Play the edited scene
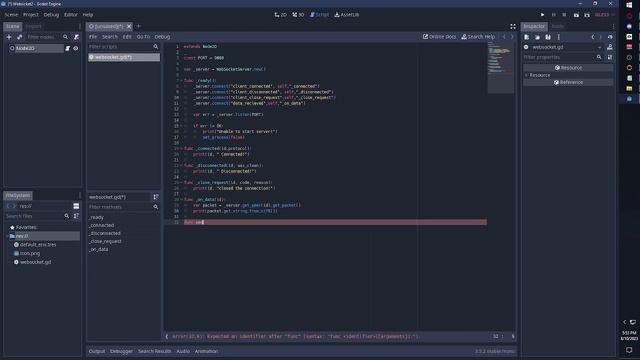 click(x=576, y=15)
